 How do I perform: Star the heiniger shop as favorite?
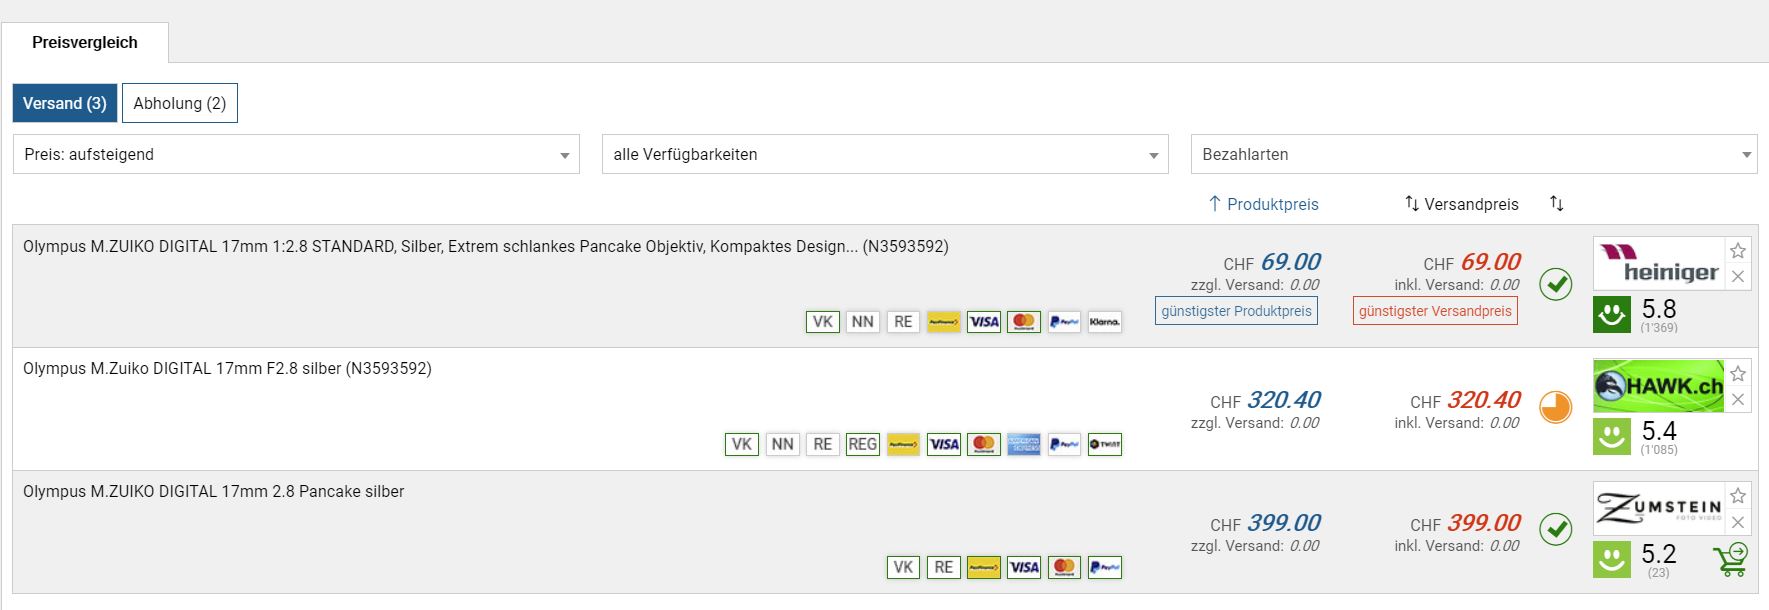1738,251
